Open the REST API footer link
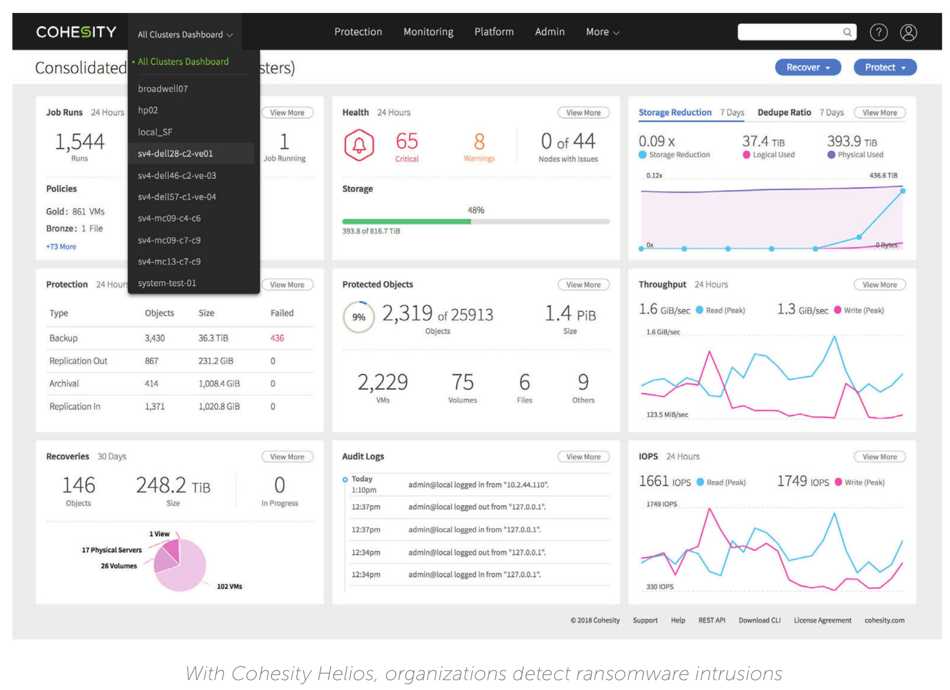The image size is (950, 690). pos(712,620)
